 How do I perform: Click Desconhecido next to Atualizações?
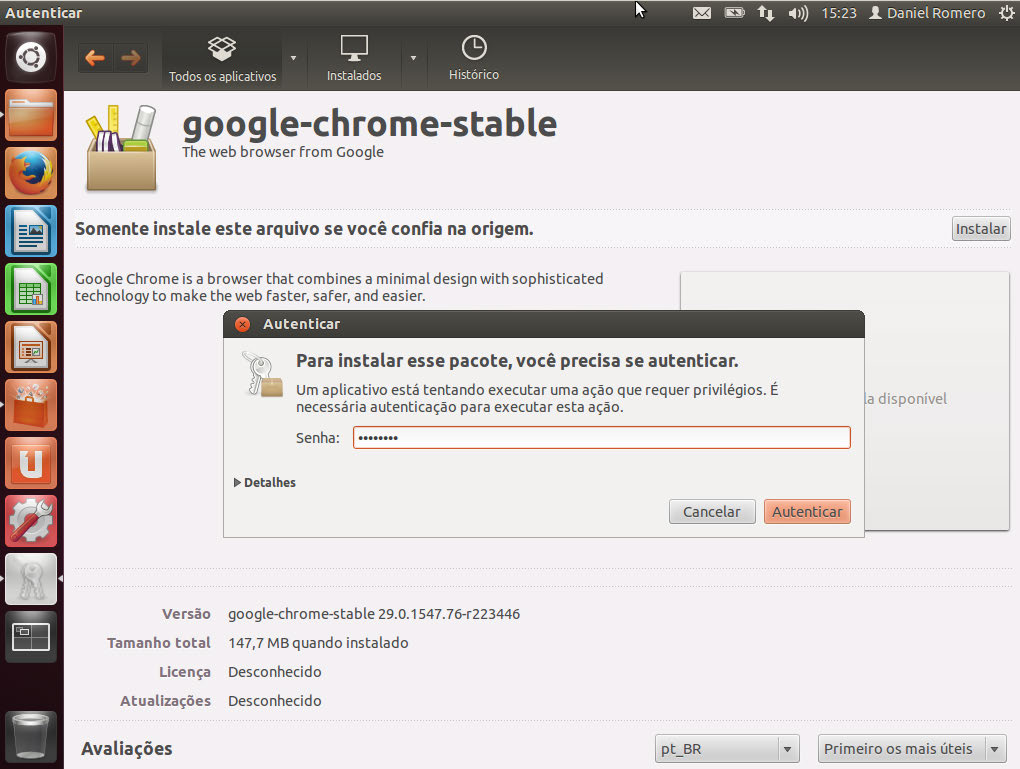(275, 701)
